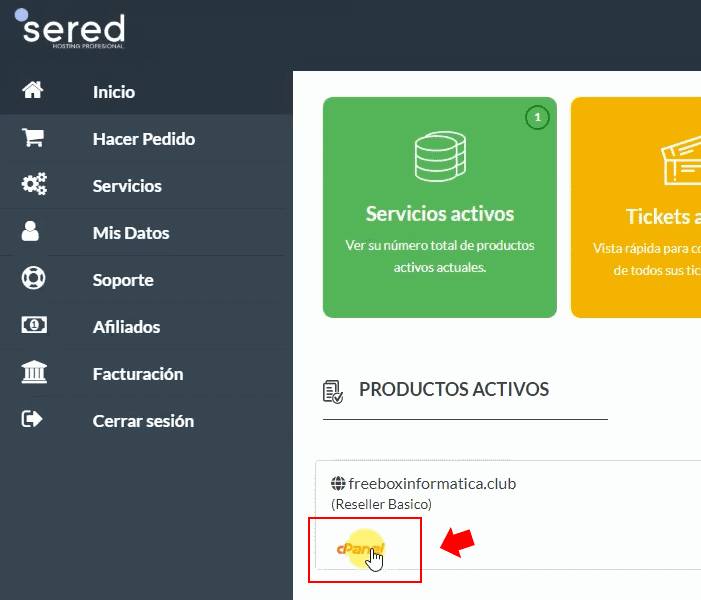
Task: Open the Tickets card heading
Action: (x=662, y=217)
